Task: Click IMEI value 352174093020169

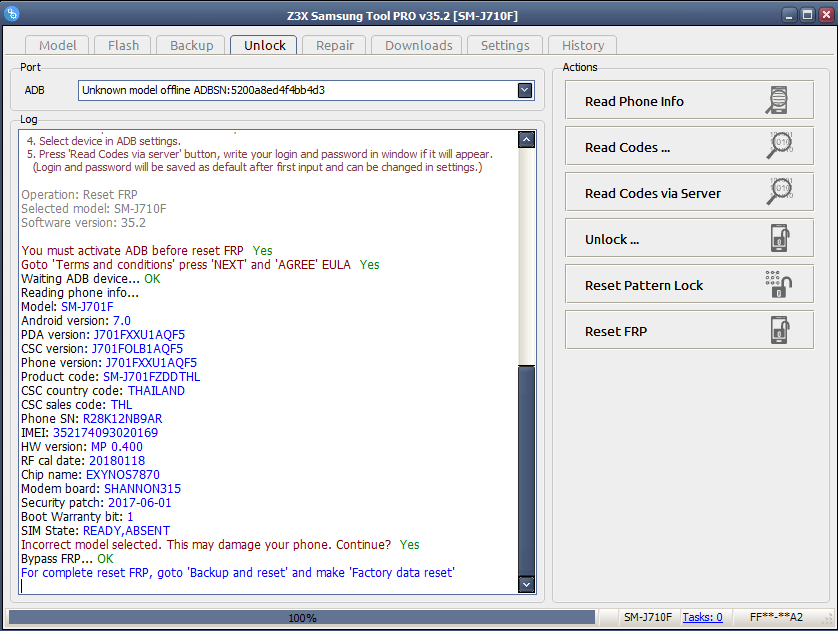Action: click(x=105, y=433)
